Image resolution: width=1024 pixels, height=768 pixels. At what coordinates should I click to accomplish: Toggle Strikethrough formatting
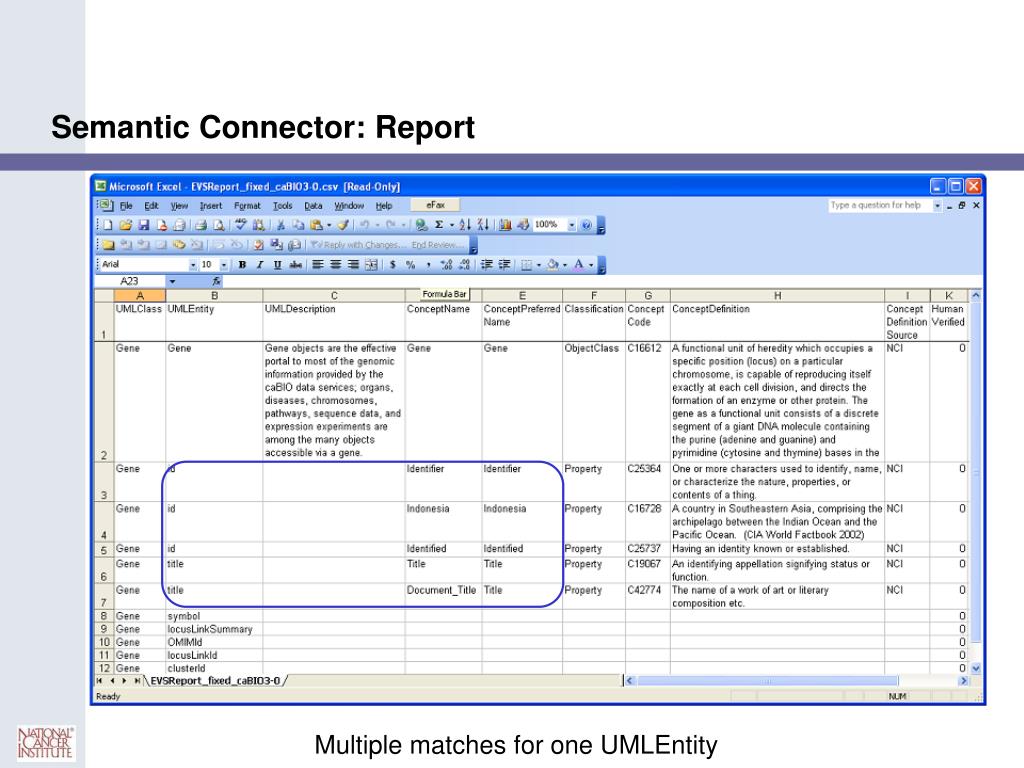(x=296, y=264)
